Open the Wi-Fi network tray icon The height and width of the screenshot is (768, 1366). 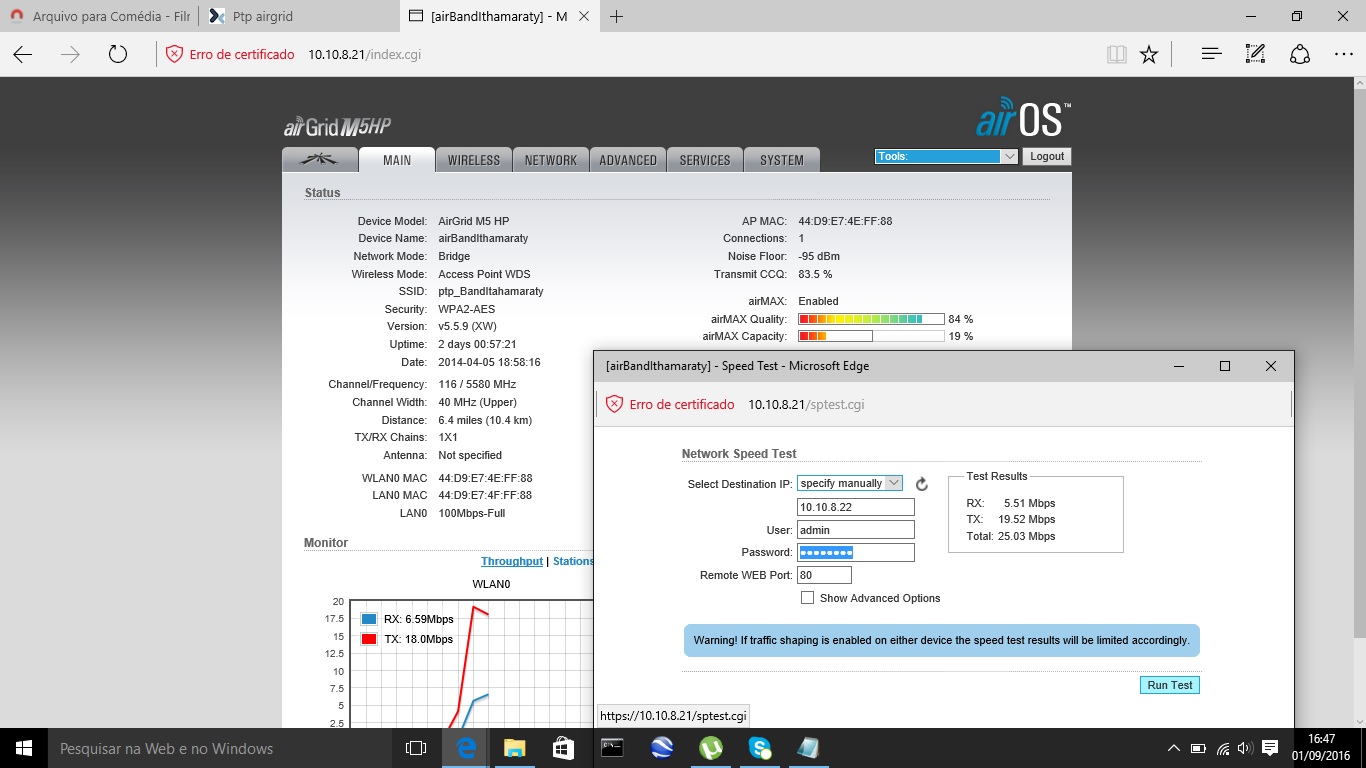click(1222, 748)
